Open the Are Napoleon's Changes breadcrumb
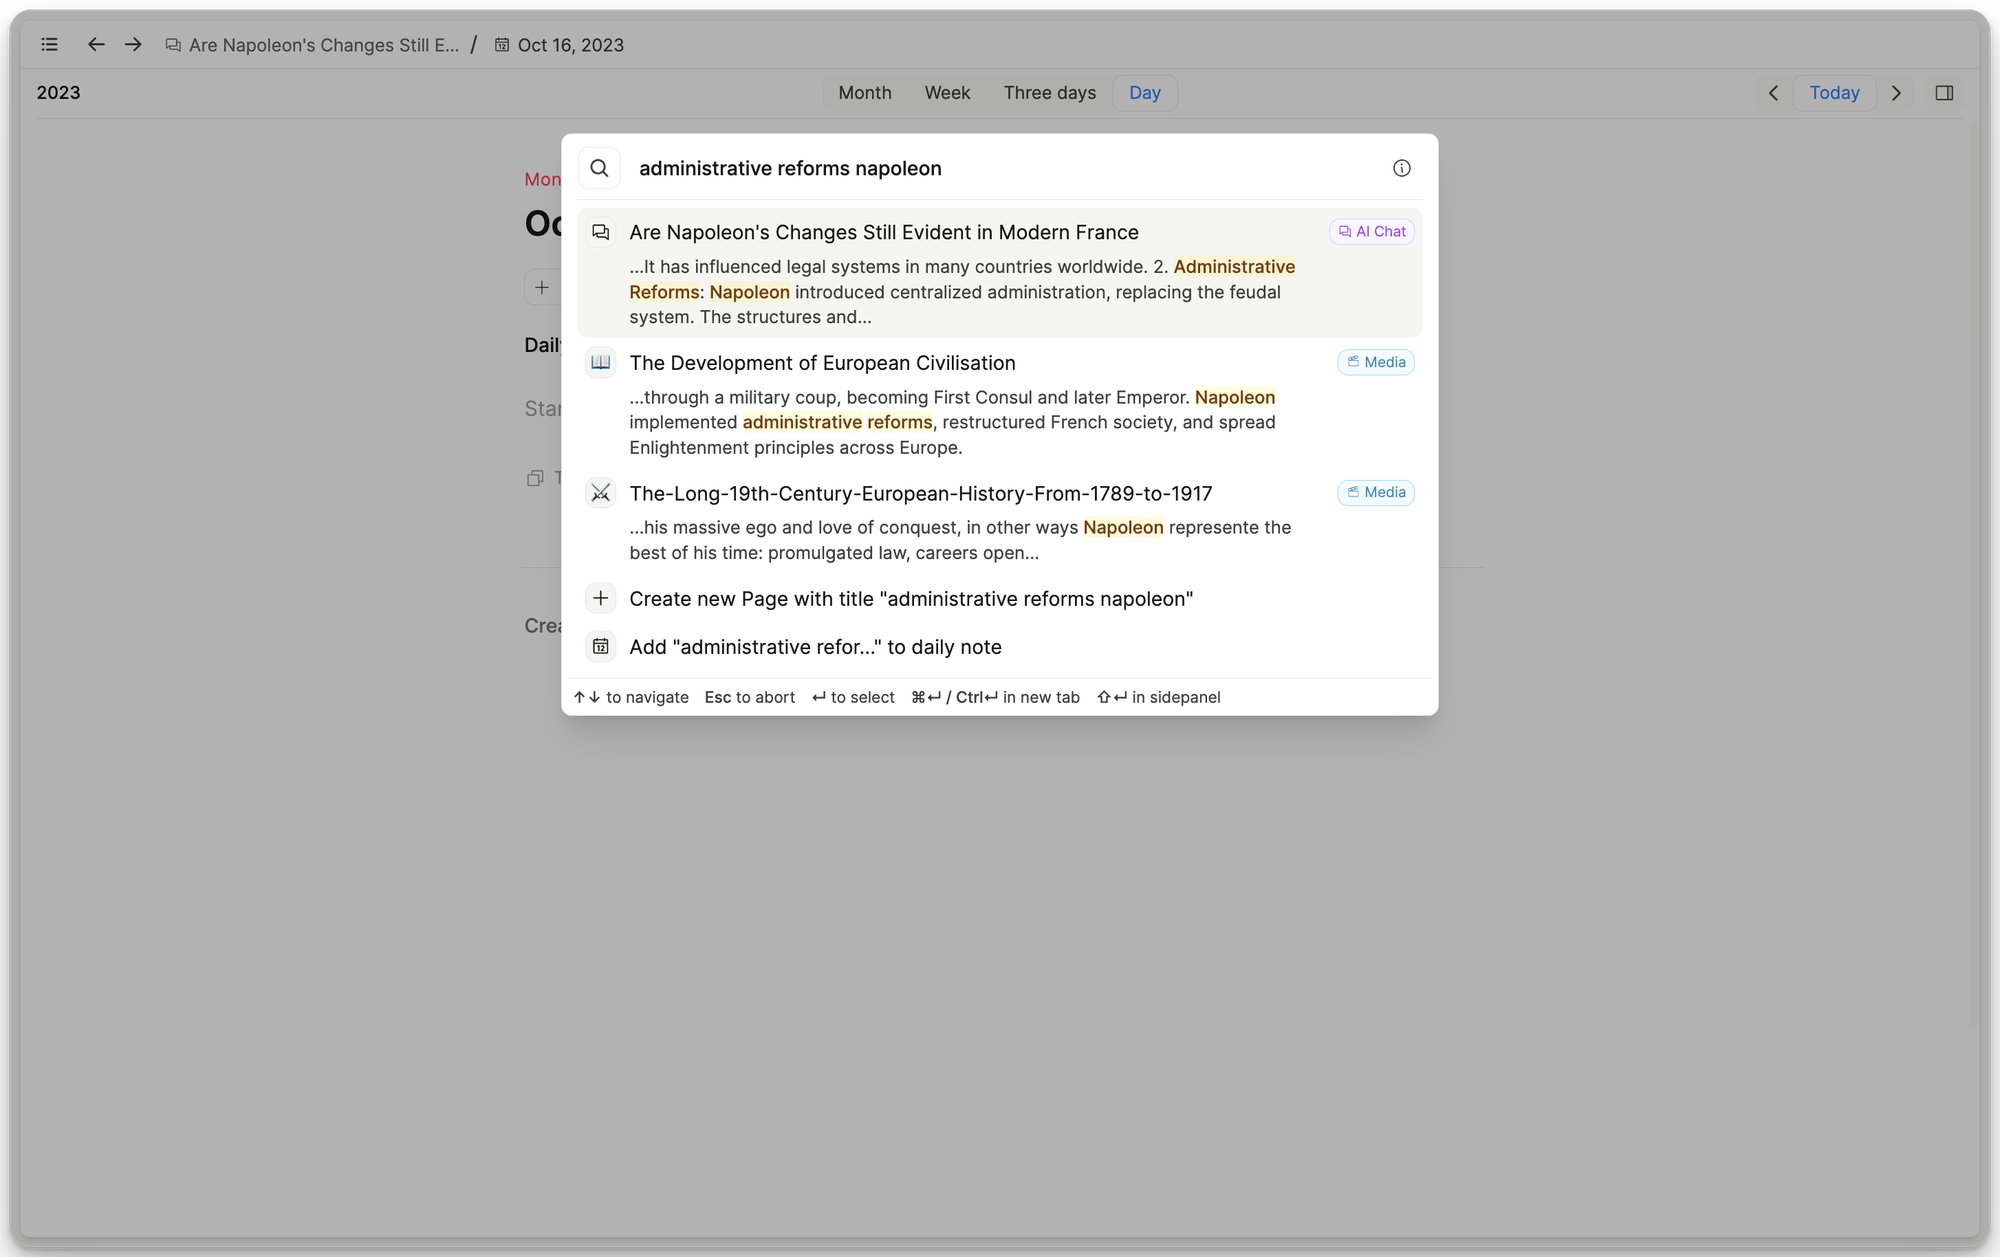The height and width of the screenshot is (1257, 2000). (x=312, y=45)
